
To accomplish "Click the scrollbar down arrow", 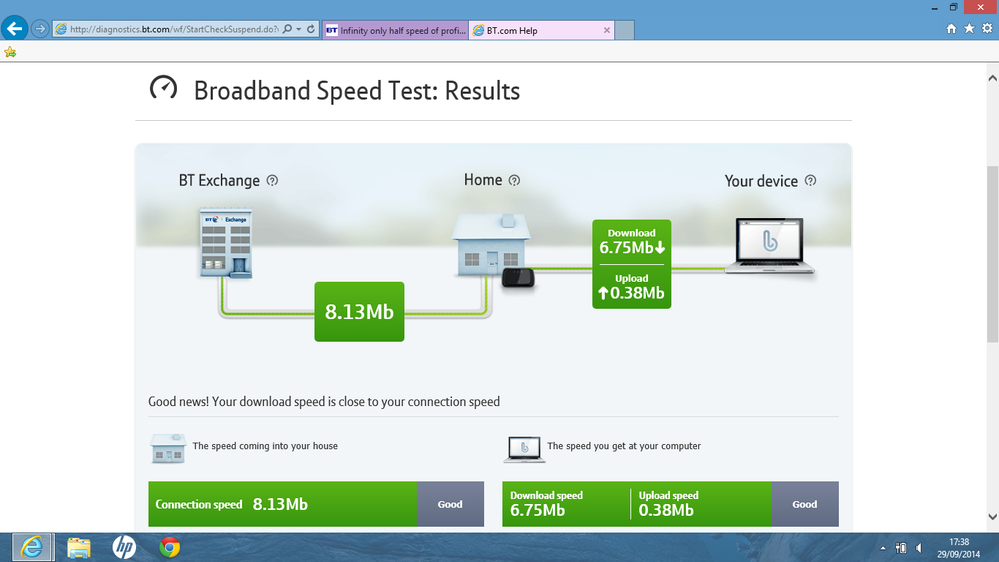I will (993, 517).
